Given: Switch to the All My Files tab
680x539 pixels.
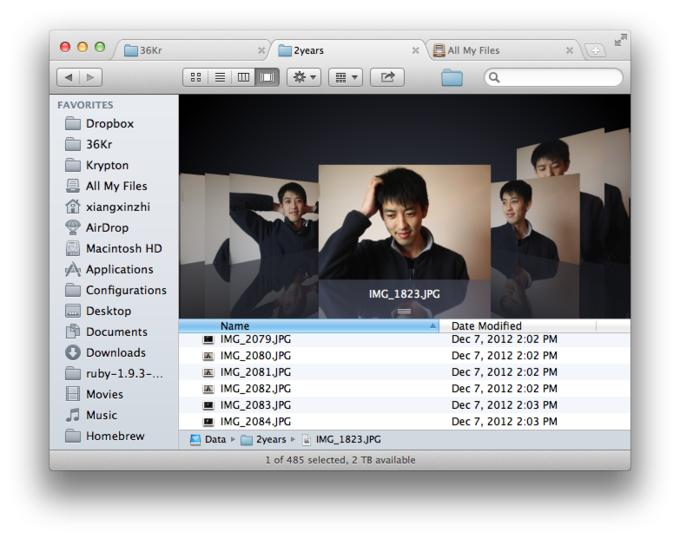Looking at the screenshot, I should pos(503,50).
